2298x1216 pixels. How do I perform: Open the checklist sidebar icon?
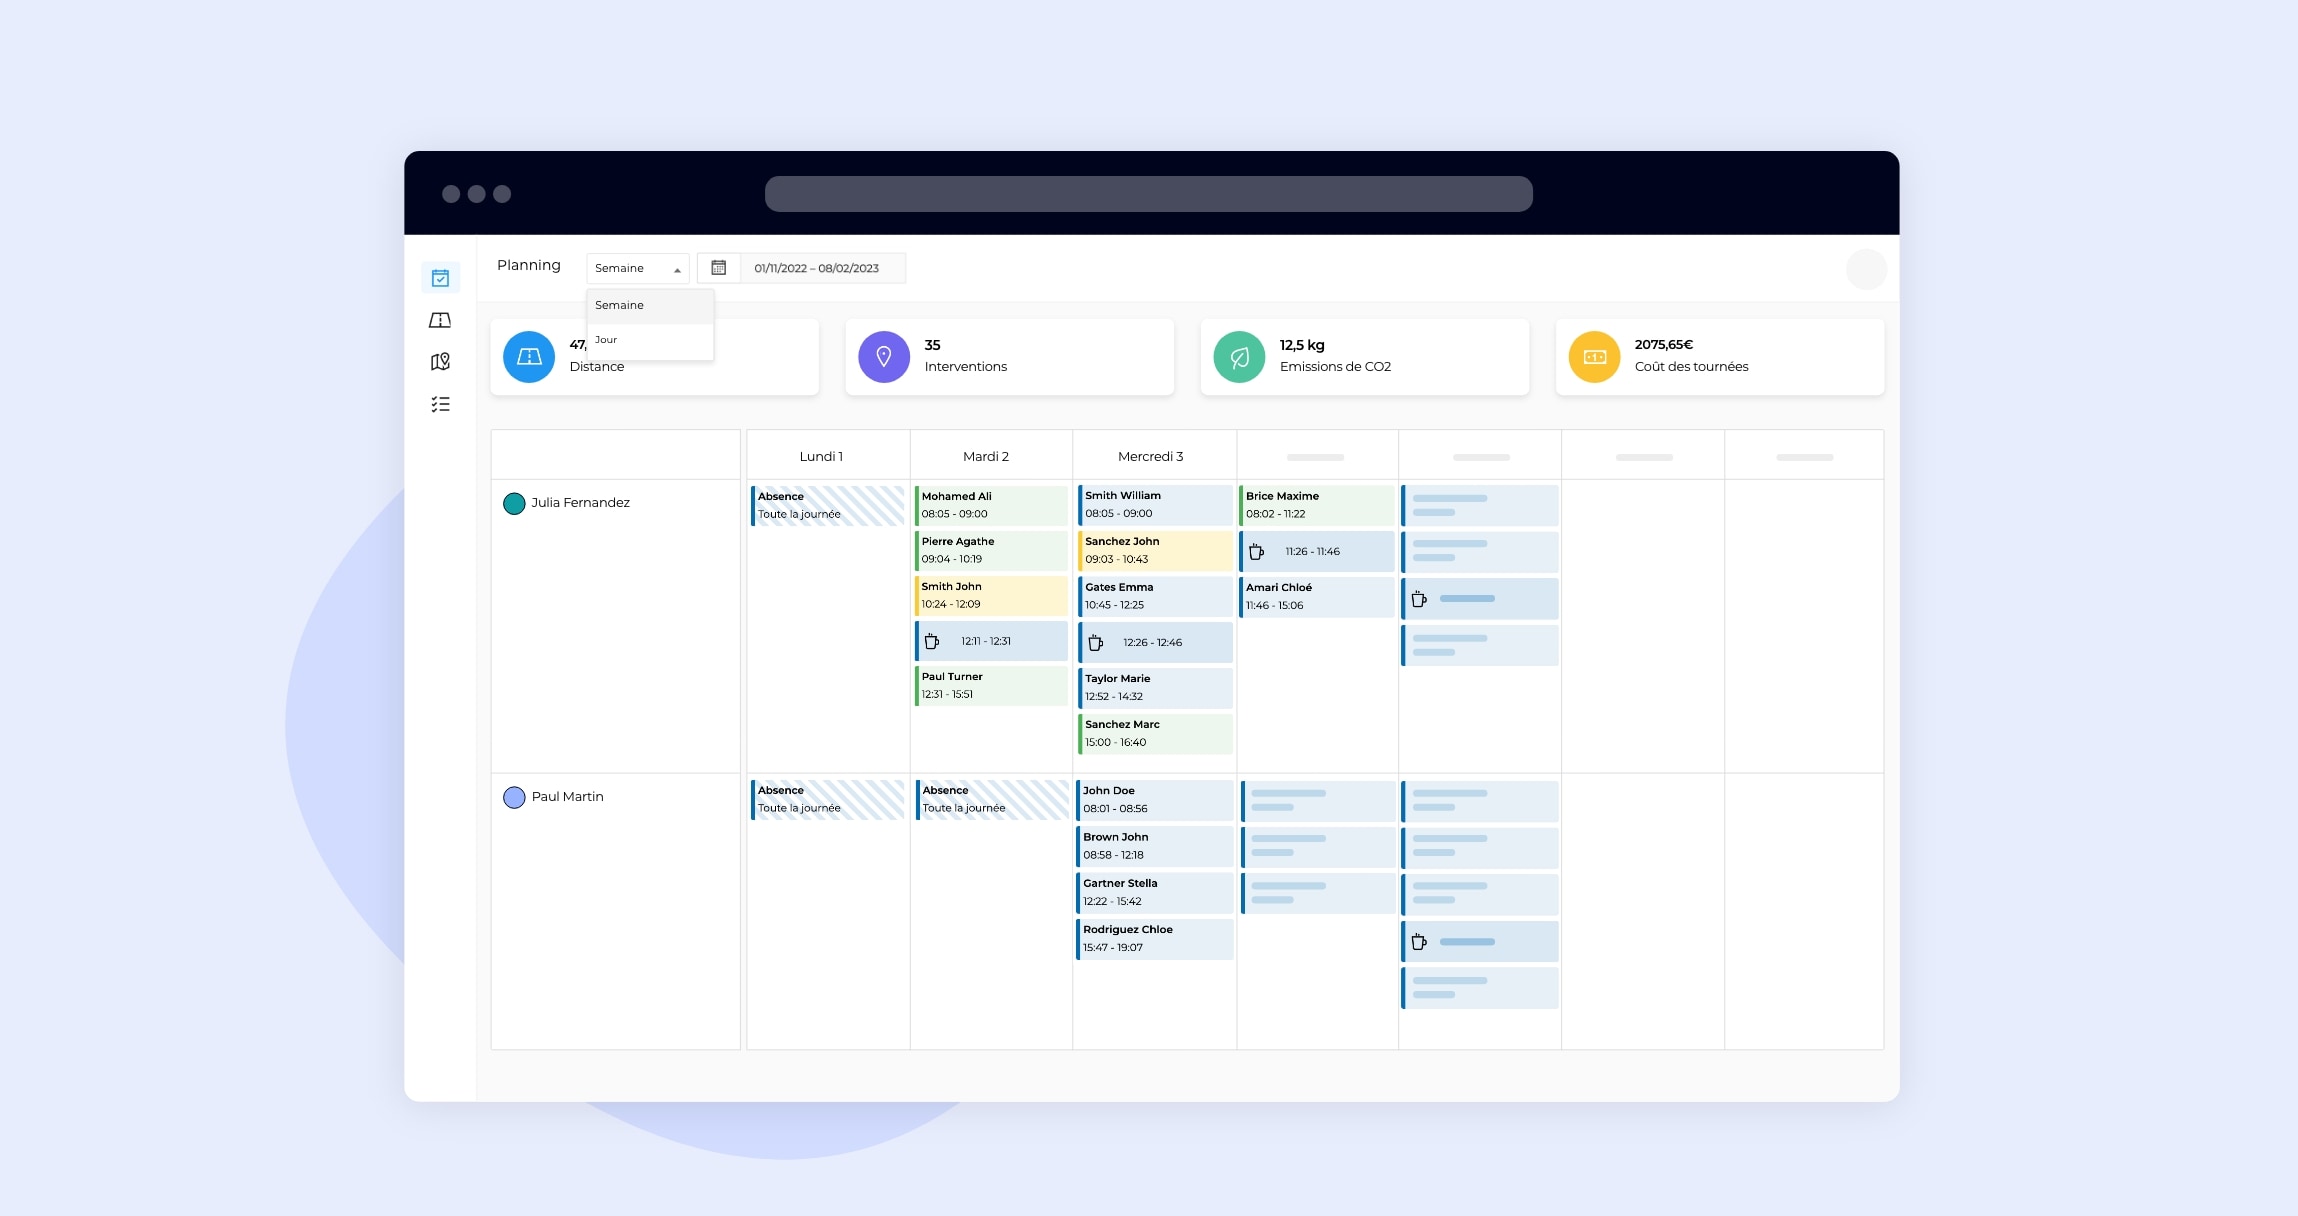click(440, 404)
